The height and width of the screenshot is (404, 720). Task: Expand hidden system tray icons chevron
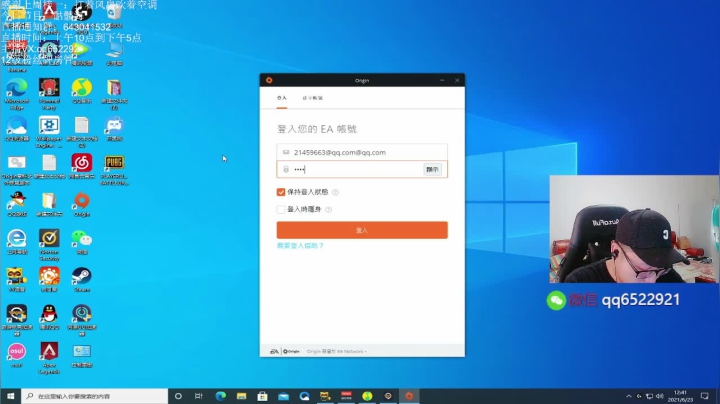[x=629, y=396]
